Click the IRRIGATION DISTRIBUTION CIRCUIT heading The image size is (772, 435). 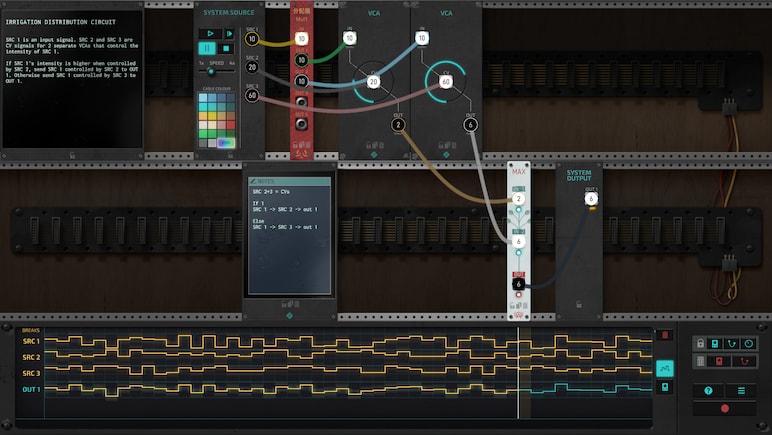pyautogui.click(x=61, y=22)
